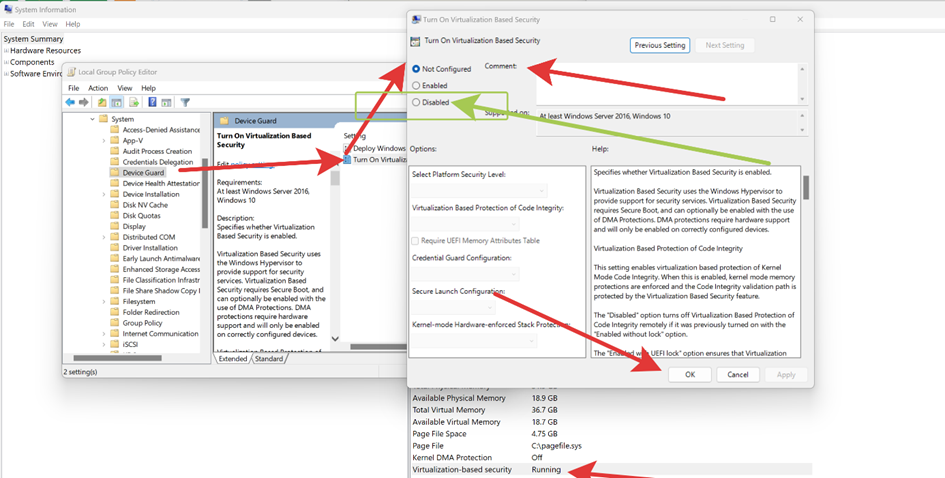Open the Action menu

[x=98, y=88]
